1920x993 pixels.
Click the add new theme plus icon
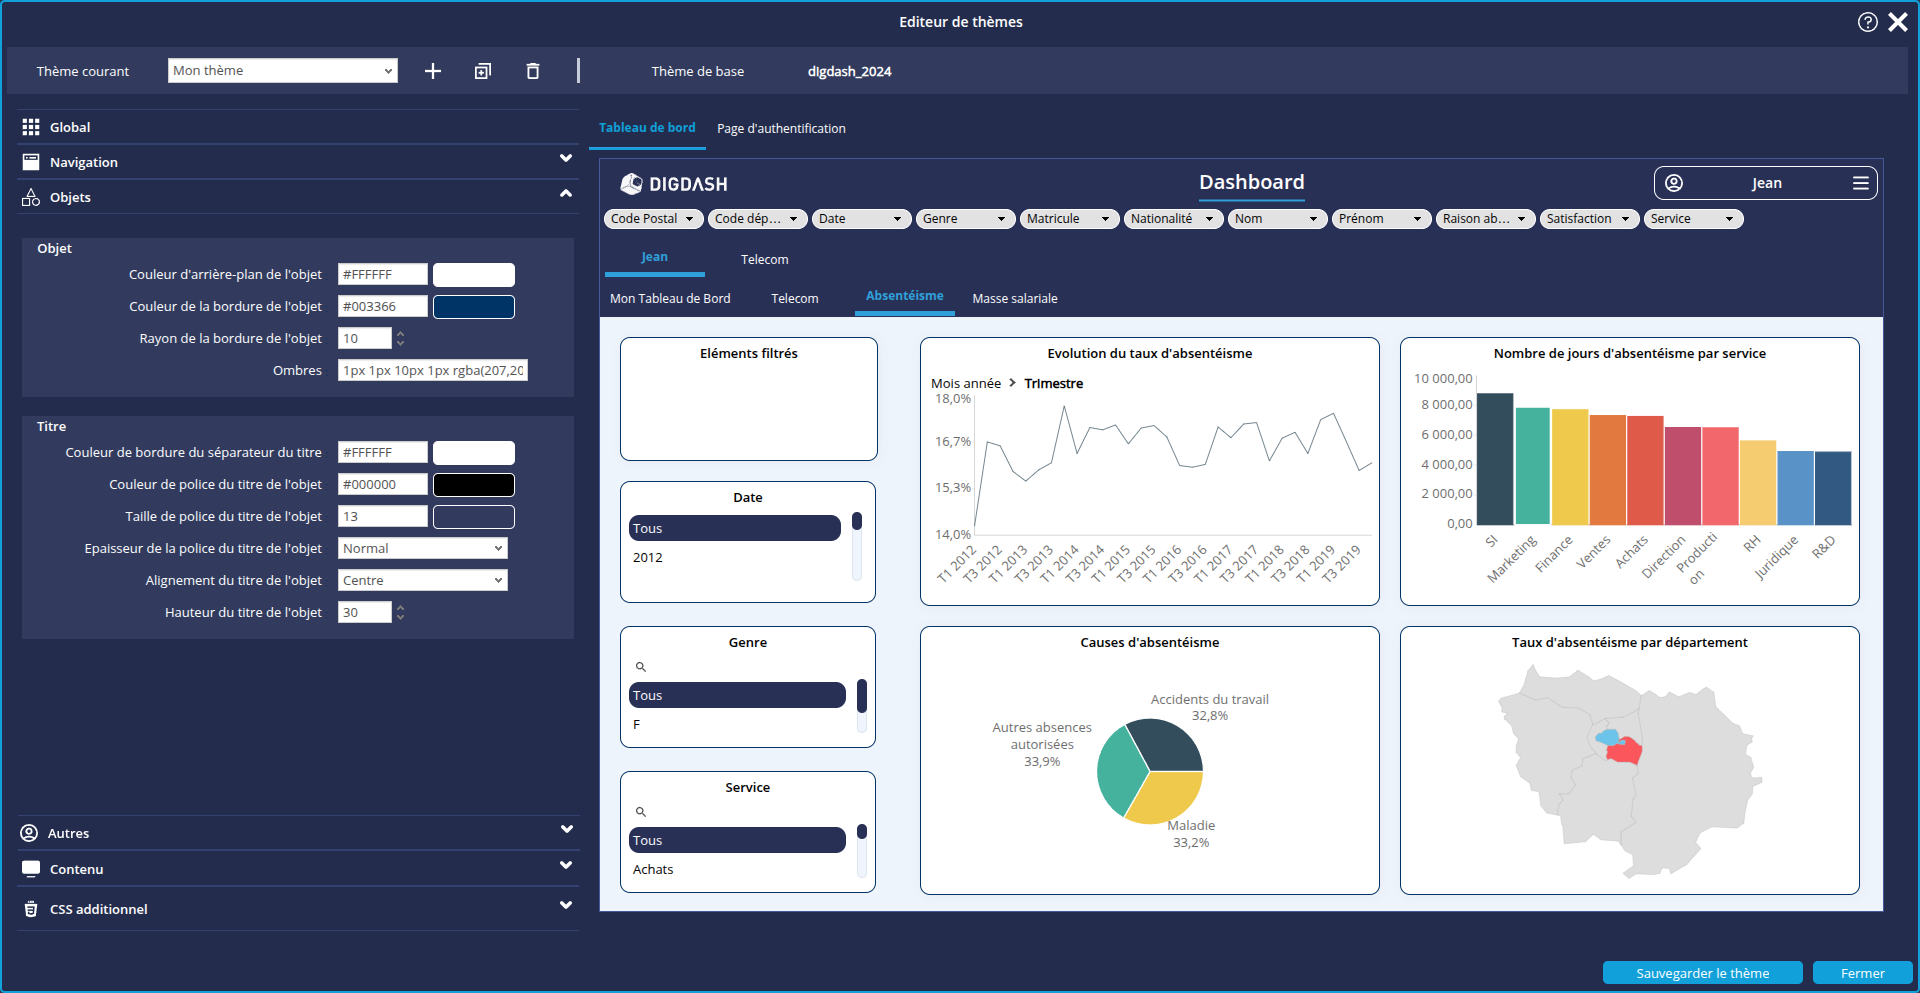click(432, 71)
